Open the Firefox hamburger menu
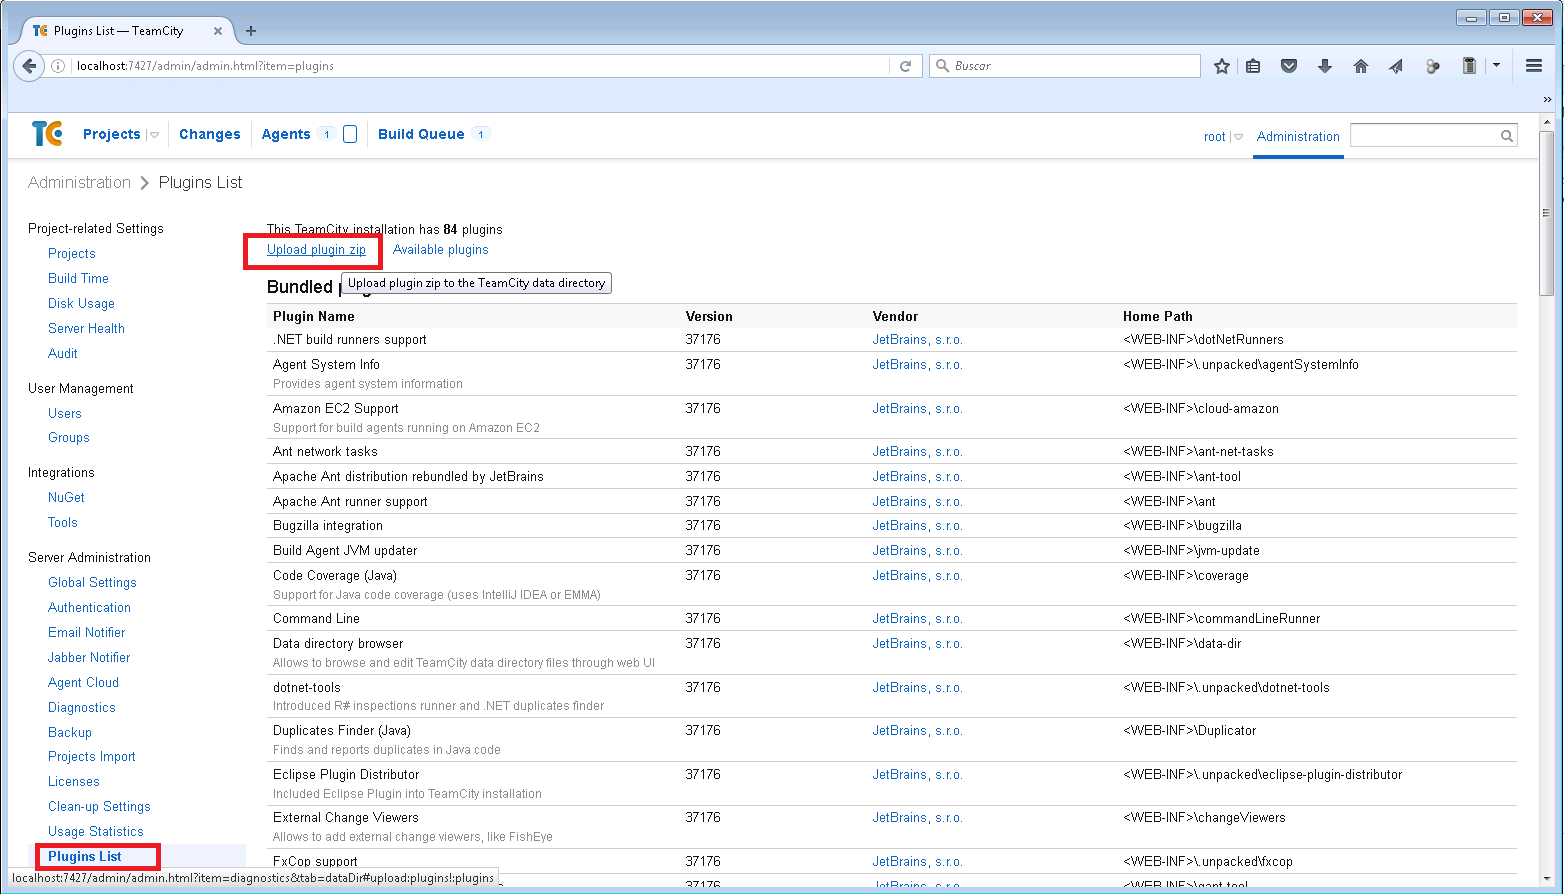Screen dimensions: 1564x894 (1534, 66)
